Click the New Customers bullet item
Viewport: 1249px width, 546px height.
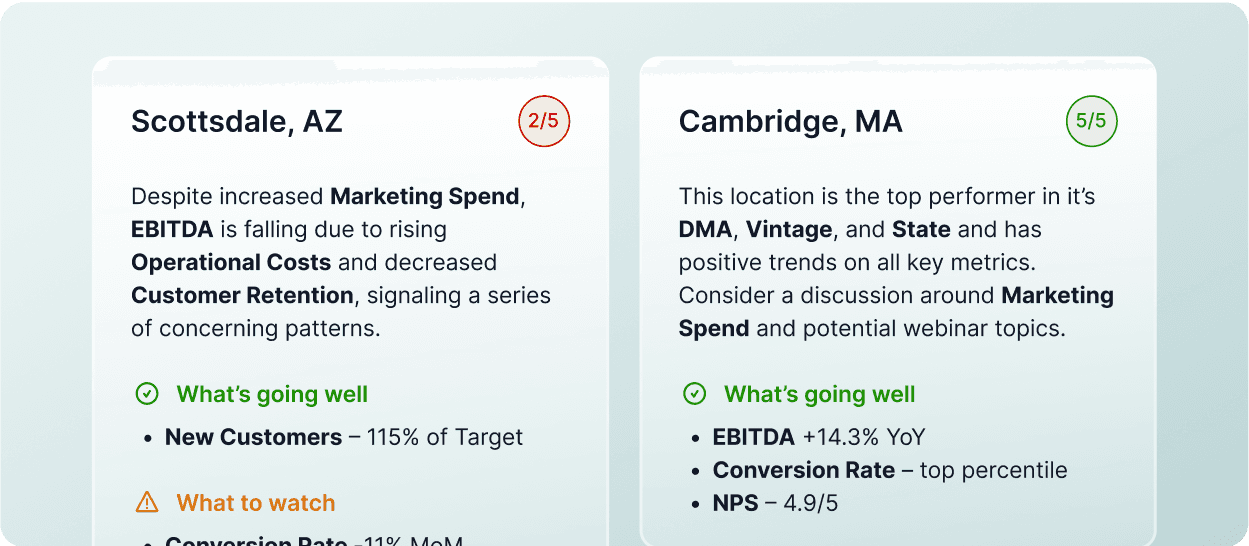343,437
